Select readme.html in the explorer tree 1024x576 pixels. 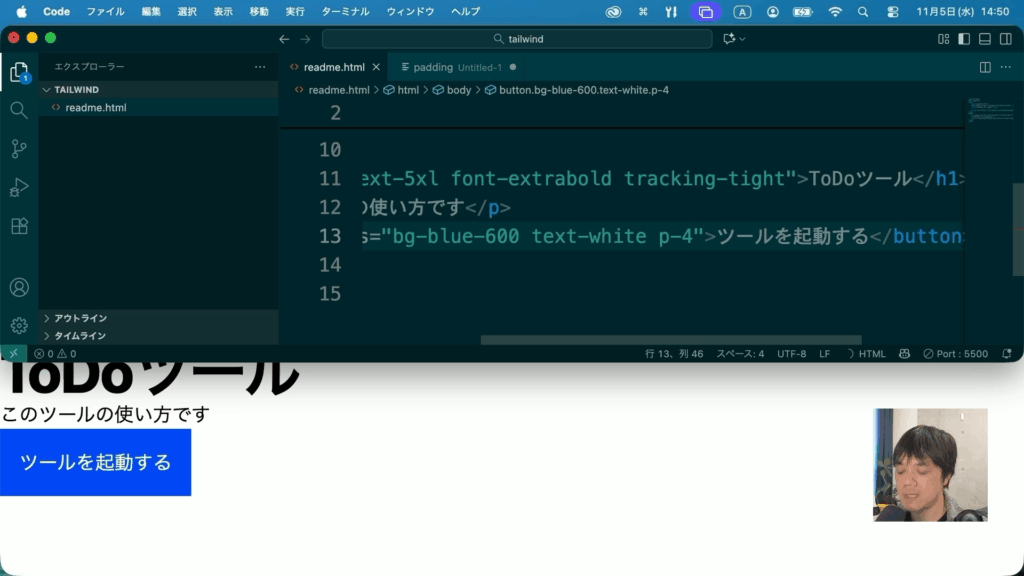click(95, 108)
